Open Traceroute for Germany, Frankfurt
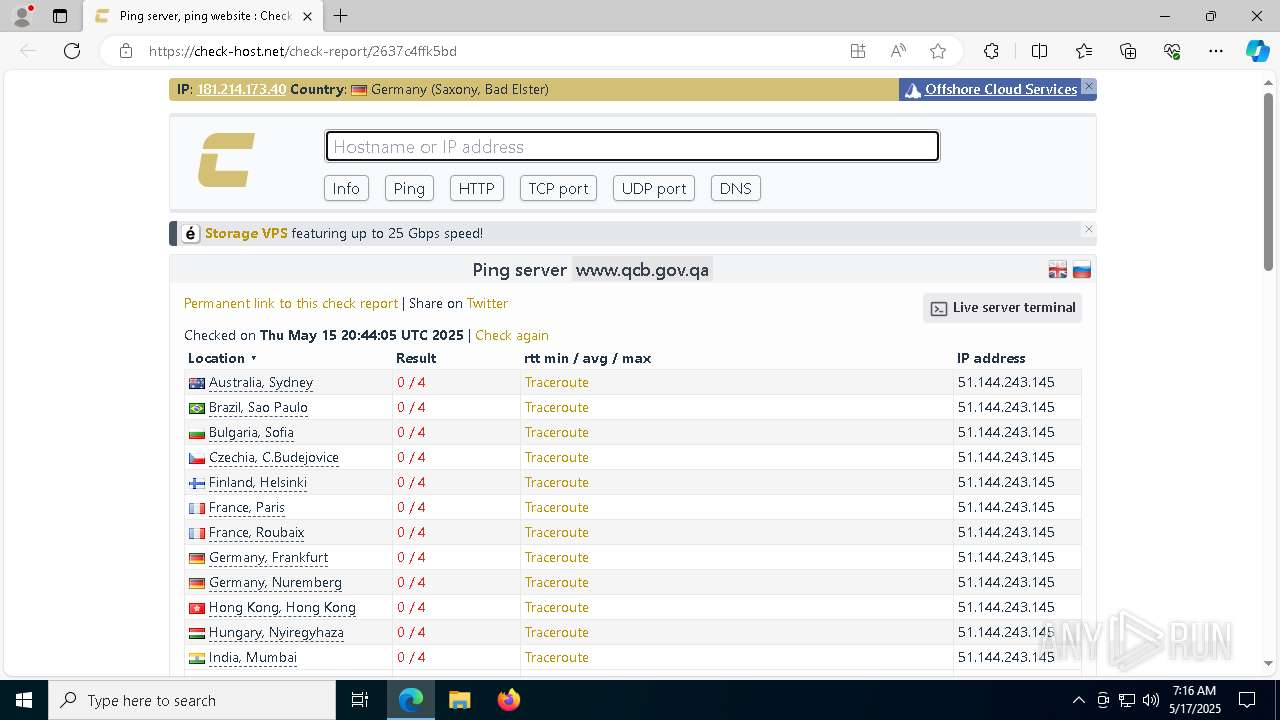Viewport: 1280px width, 720px height. [x=557, y=557]
